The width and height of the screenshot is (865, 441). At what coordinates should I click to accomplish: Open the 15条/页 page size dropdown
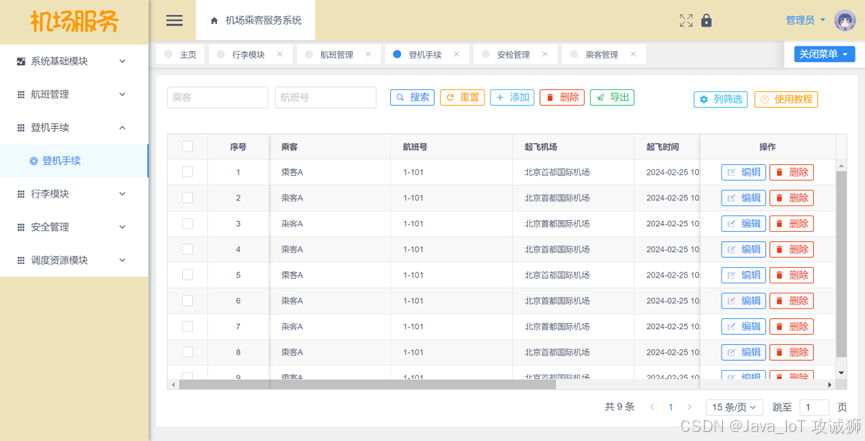[x=734, y=407]
